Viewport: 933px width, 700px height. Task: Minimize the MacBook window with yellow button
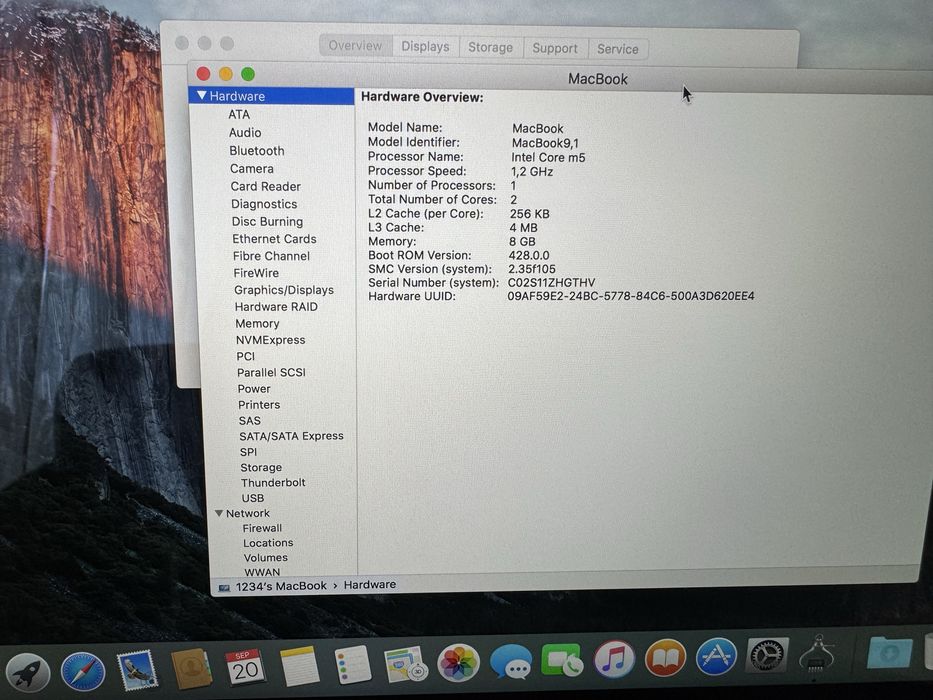click(x=226, y=74)
